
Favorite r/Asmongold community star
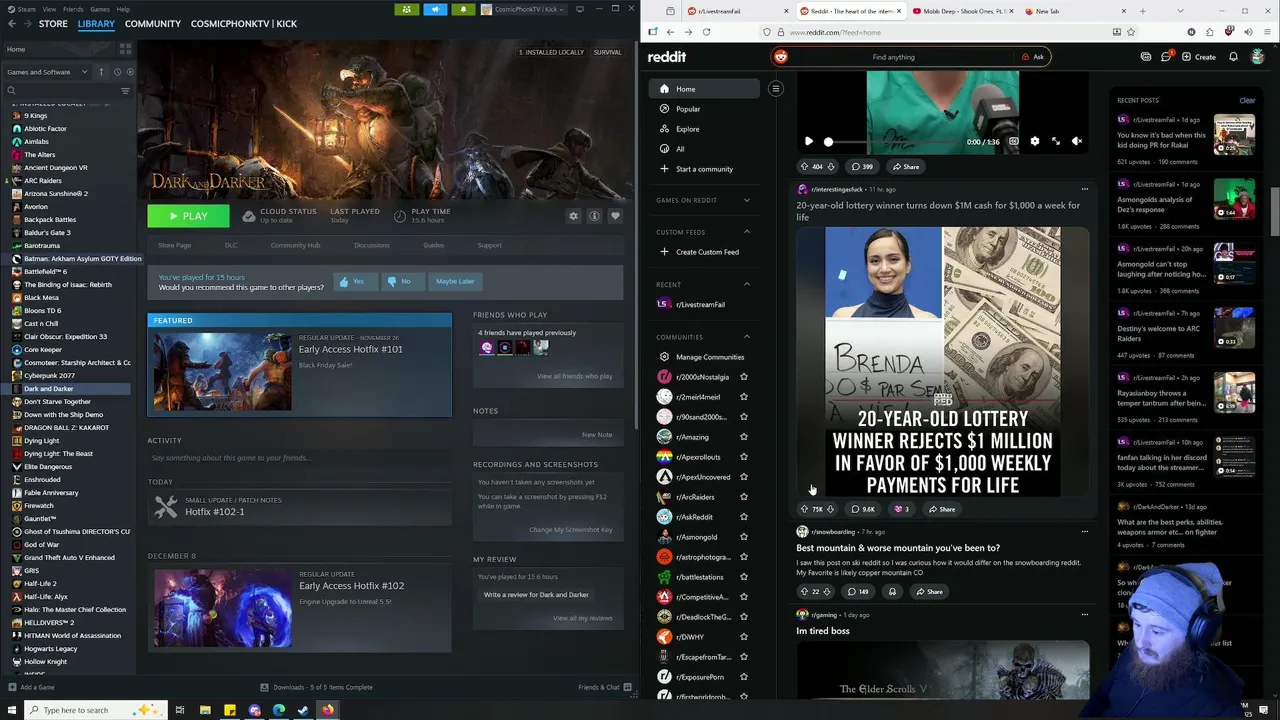pos(743,537)
